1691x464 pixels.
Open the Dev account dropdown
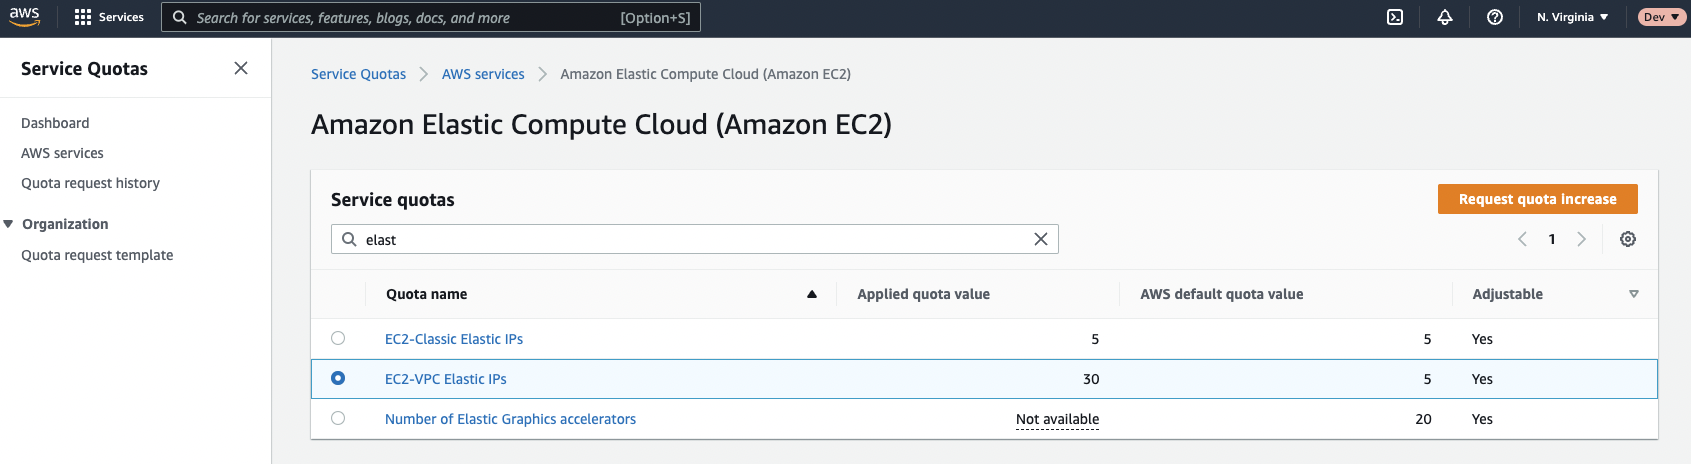1661,17
